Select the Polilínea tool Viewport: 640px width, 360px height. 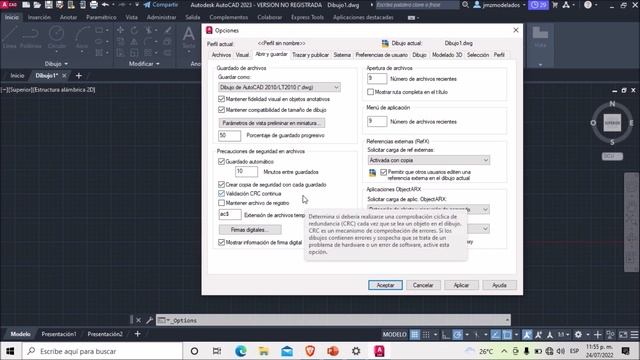31,38
